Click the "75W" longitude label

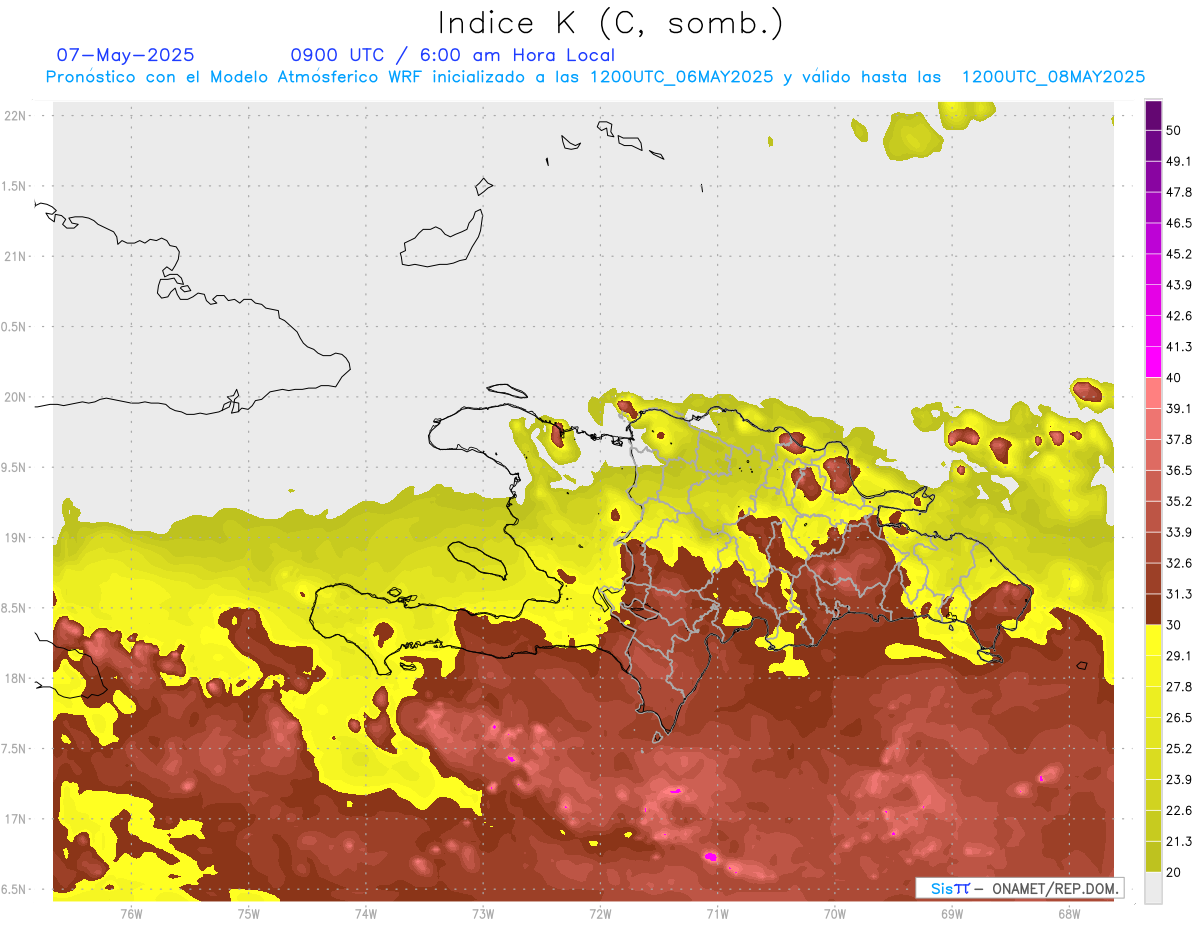tap(249, 913)
